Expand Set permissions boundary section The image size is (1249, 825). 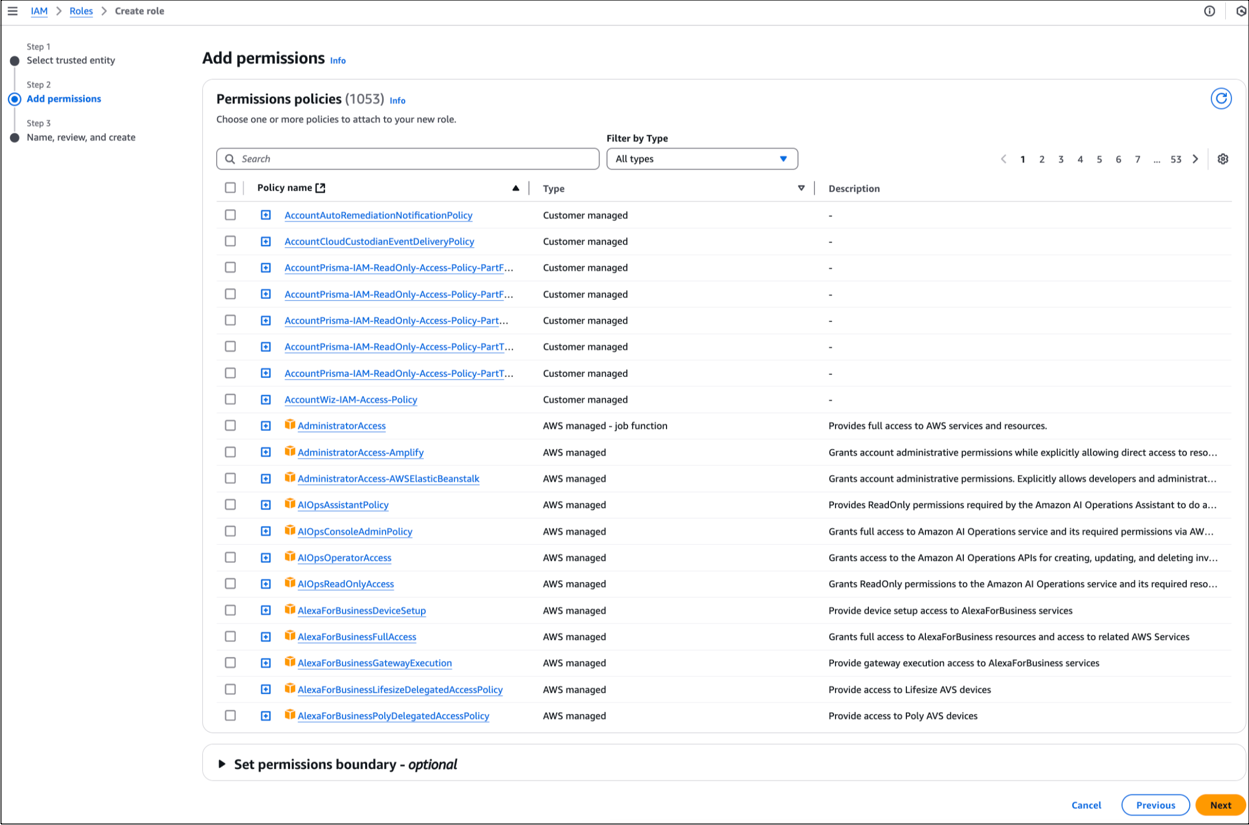tap(222, 764)
